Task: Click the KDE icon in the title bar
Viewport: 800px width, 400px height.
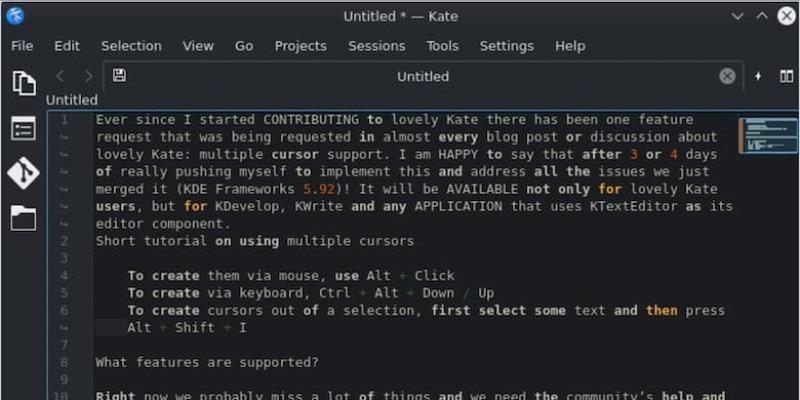Action: coord(15,15)
